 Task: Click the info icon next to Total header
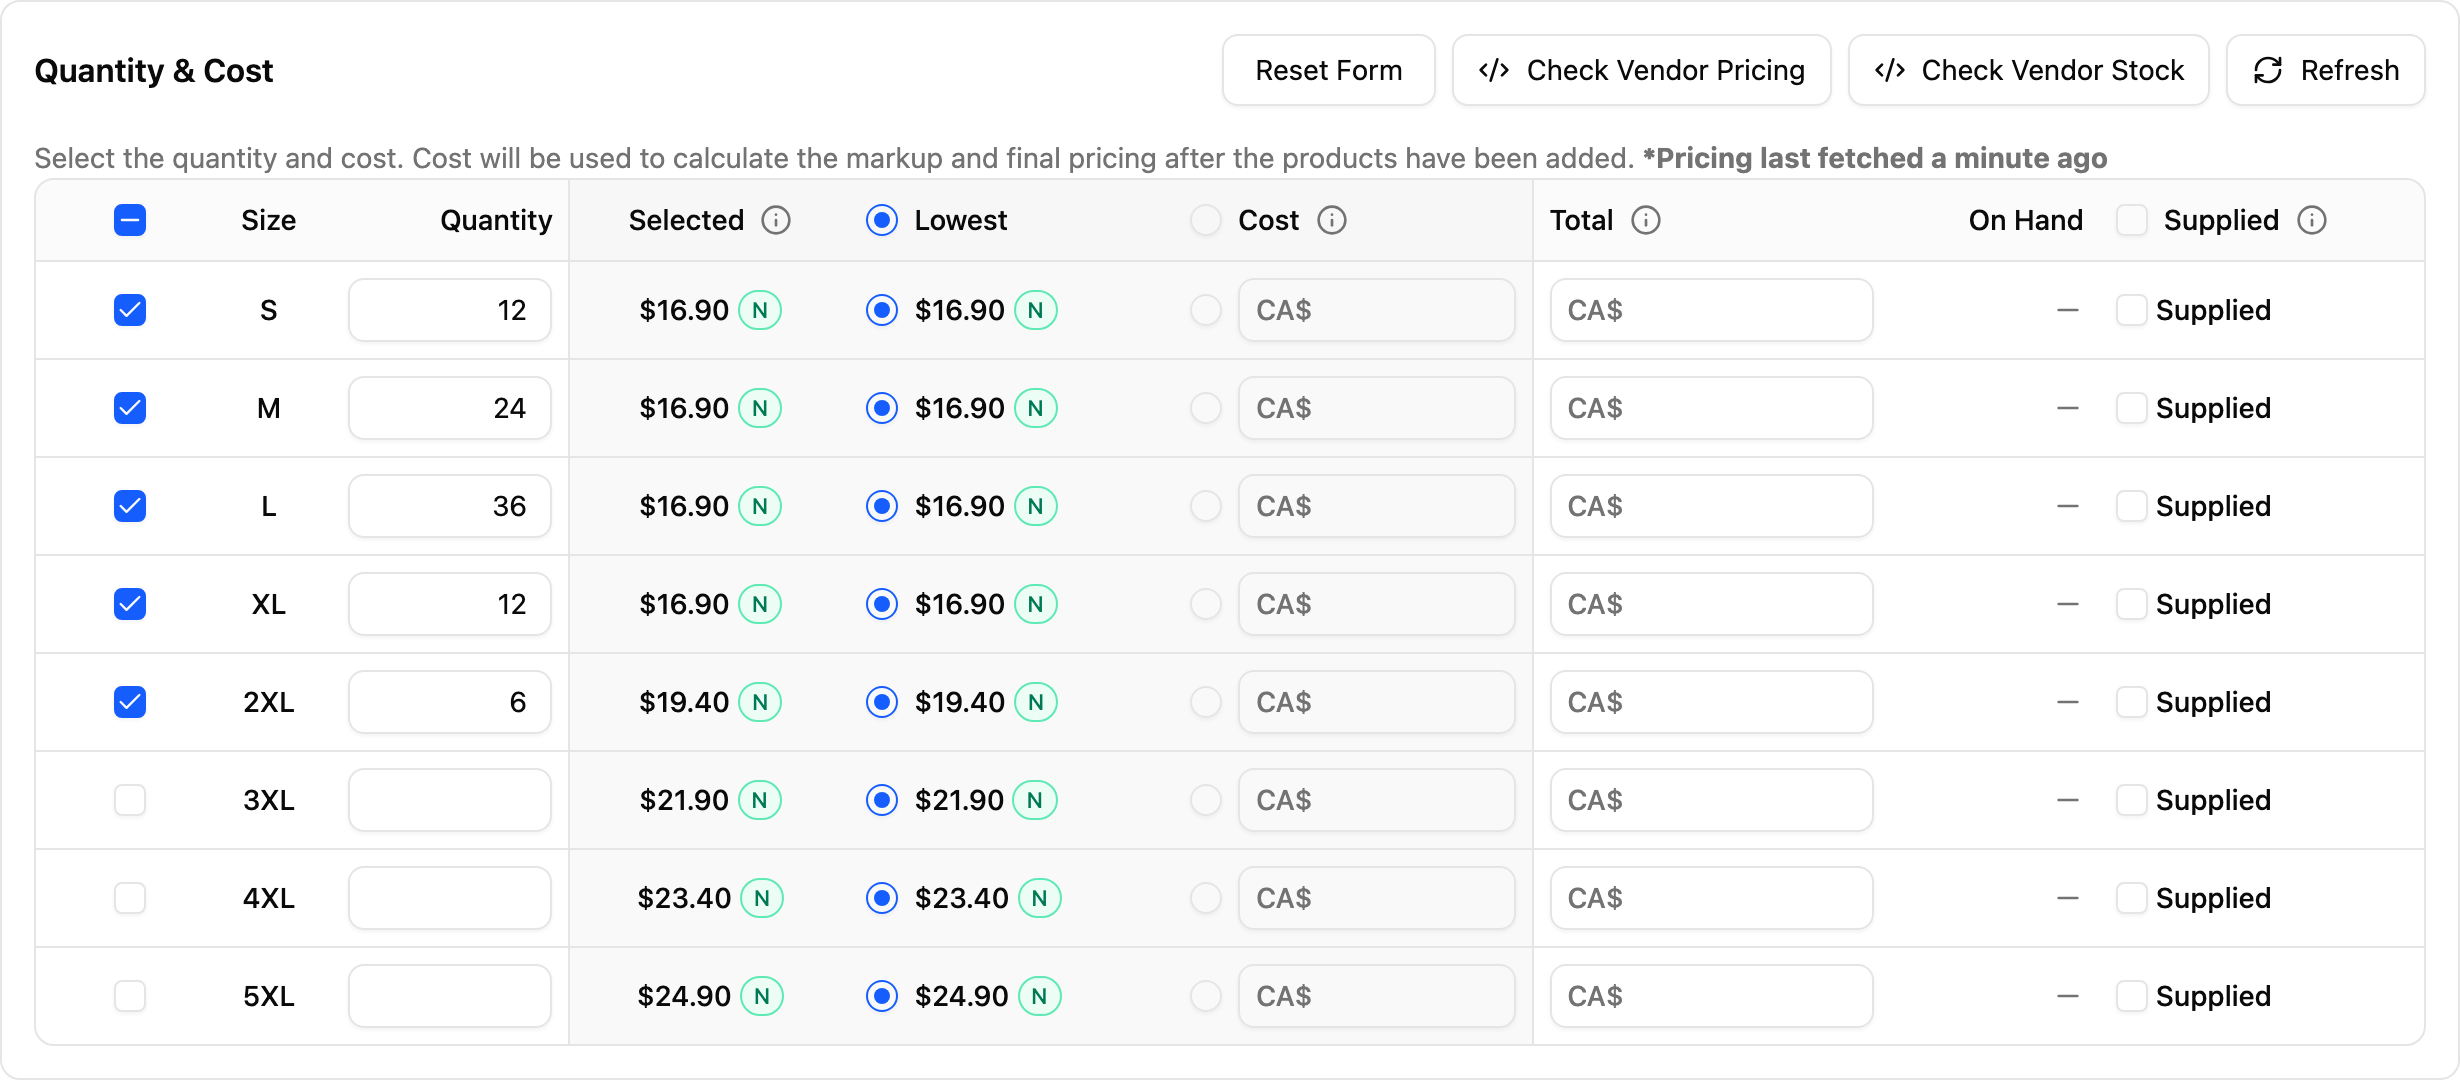[1646, 220]
